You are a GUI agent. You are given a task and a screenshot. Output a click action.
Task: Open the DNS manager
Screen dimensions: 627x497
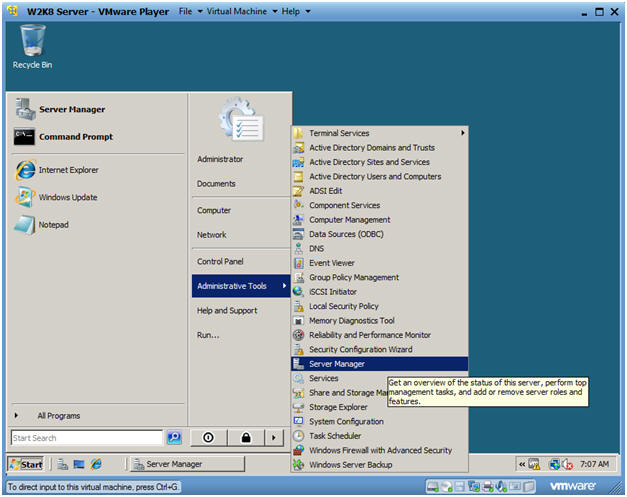coord(380,248)
